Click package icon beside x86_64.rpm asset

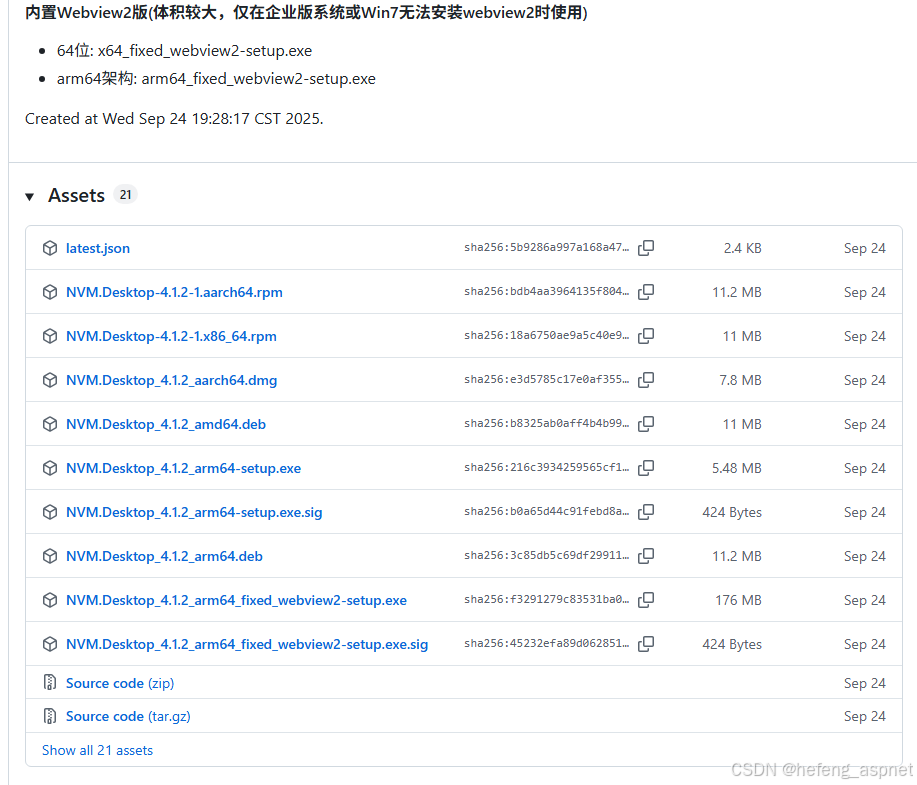tap(50, 336)
